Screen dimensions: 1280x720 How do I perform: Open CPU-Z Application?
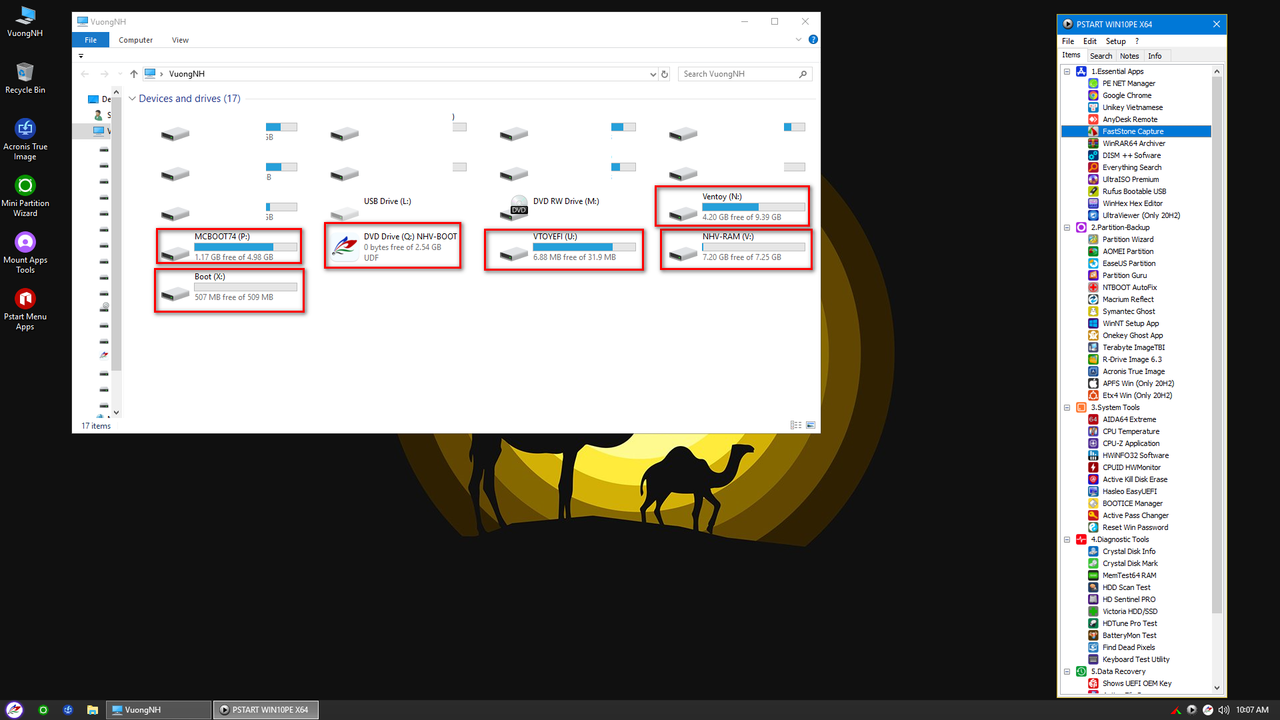[x=1131, y=443]
